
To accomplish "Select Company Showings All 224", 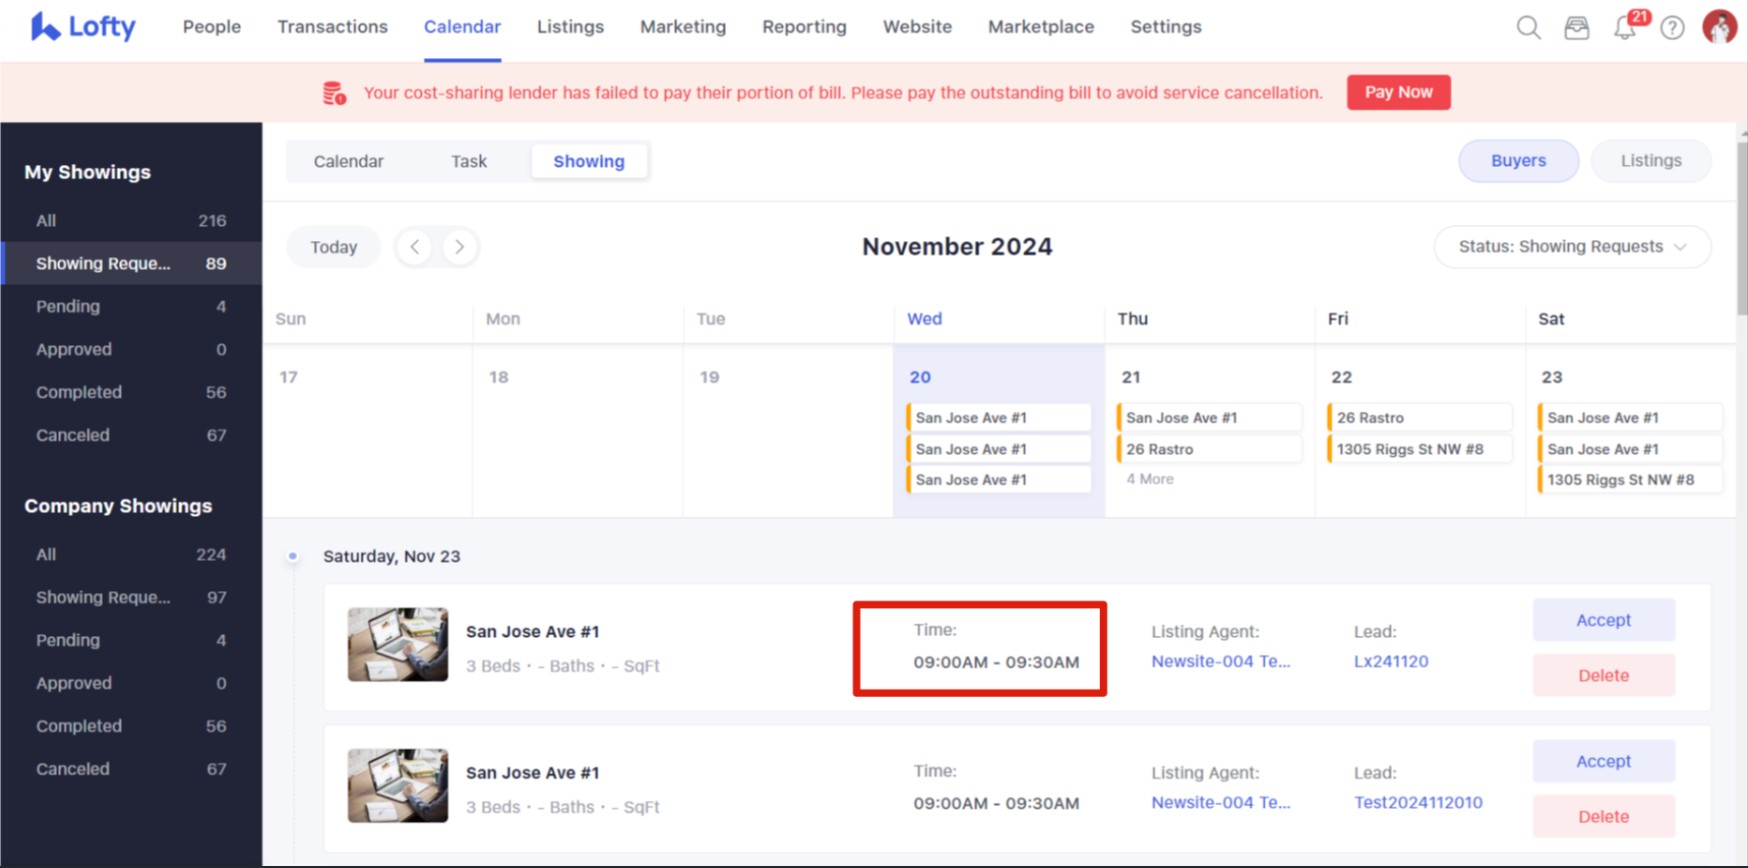I will pyautogui.click(x=131, y=554).
